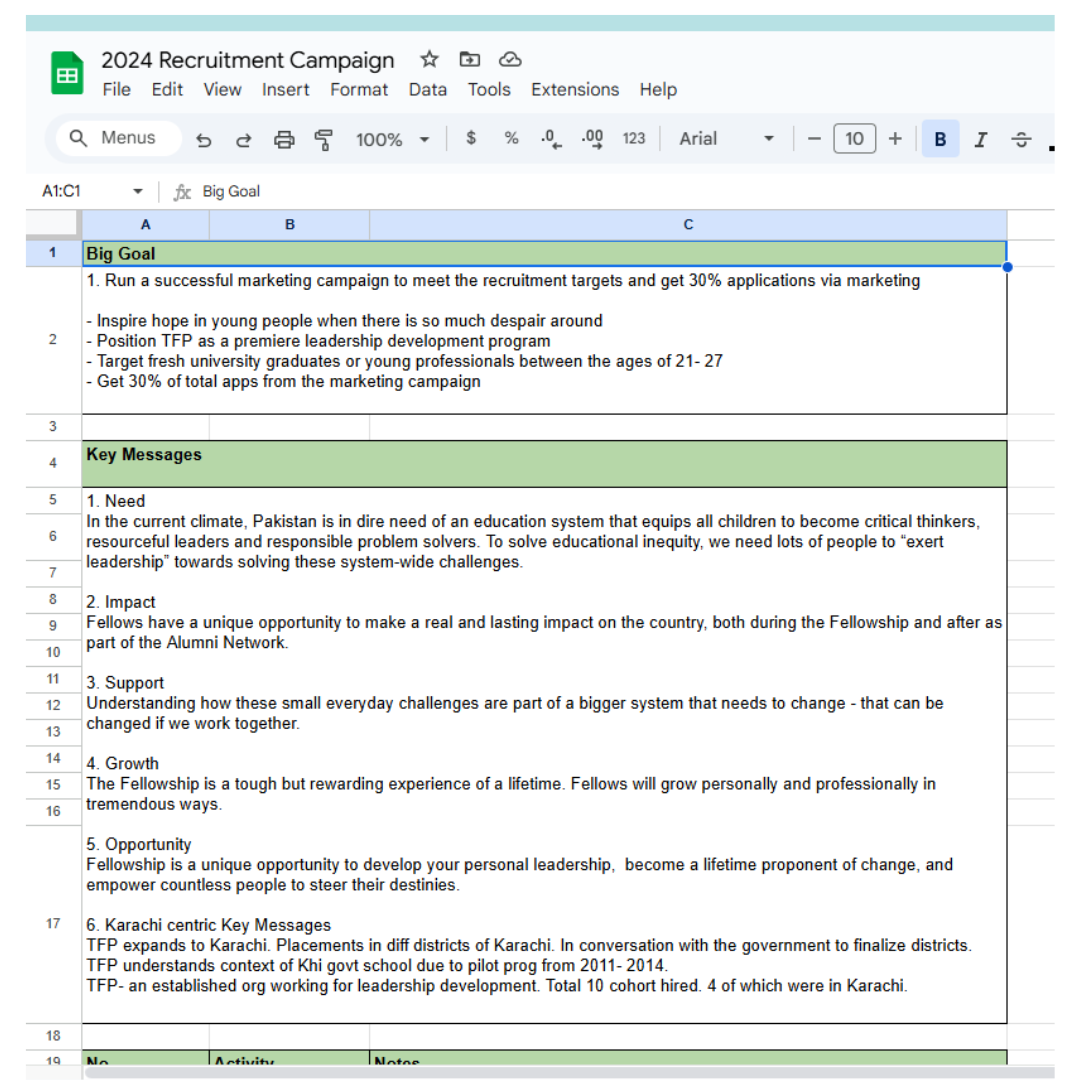Click the select-all corner box
The width and height of the screenshot is (1080, 1080).
coord(52,225)
